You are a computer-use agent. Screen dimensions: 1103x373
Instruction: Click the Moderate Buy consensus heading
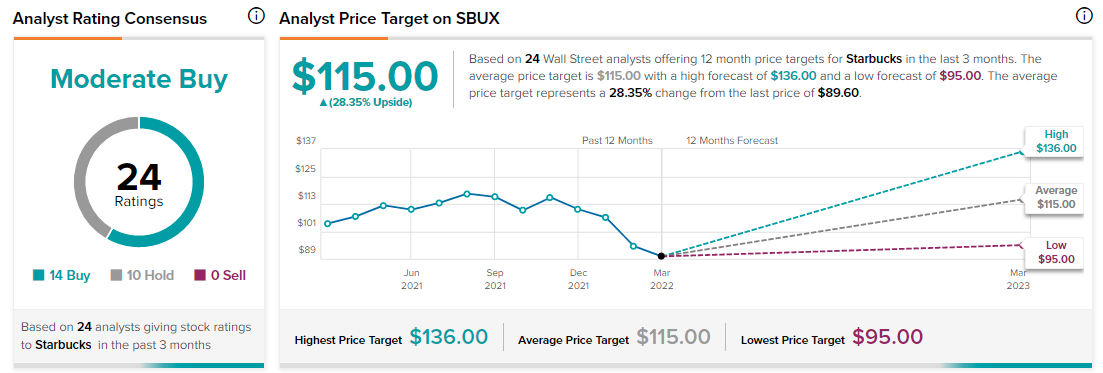139,80
